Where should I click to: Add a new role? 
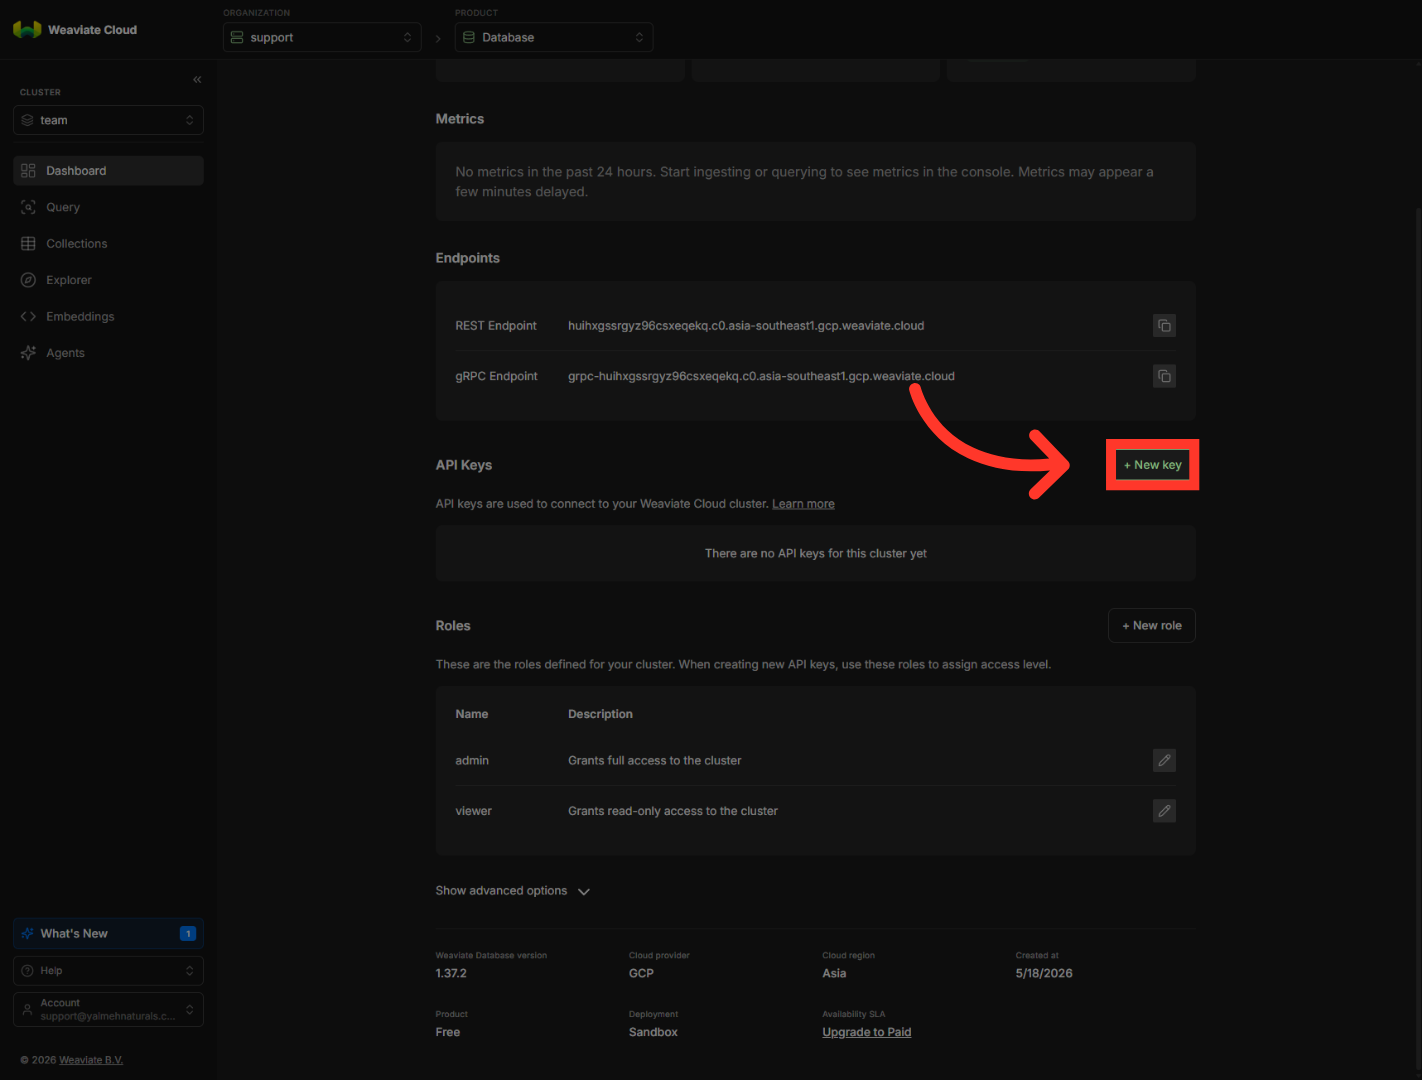click(x=1152, y=626)
